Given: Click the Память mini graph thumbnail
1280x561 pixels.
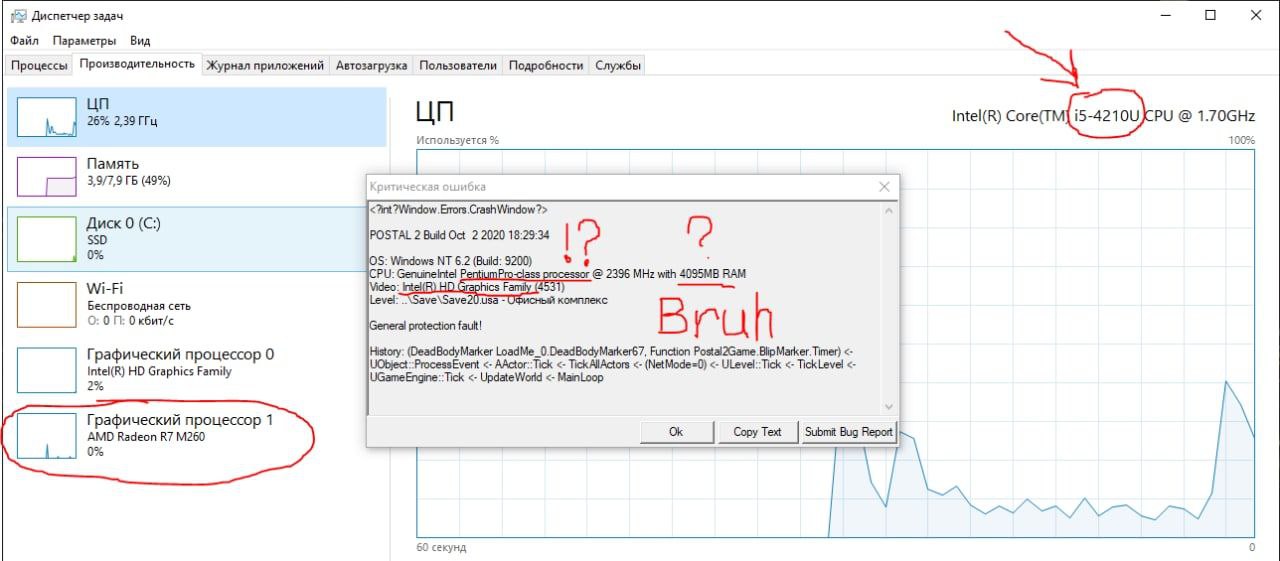Looking at the screenshot, I should click(x=47, y=176).
